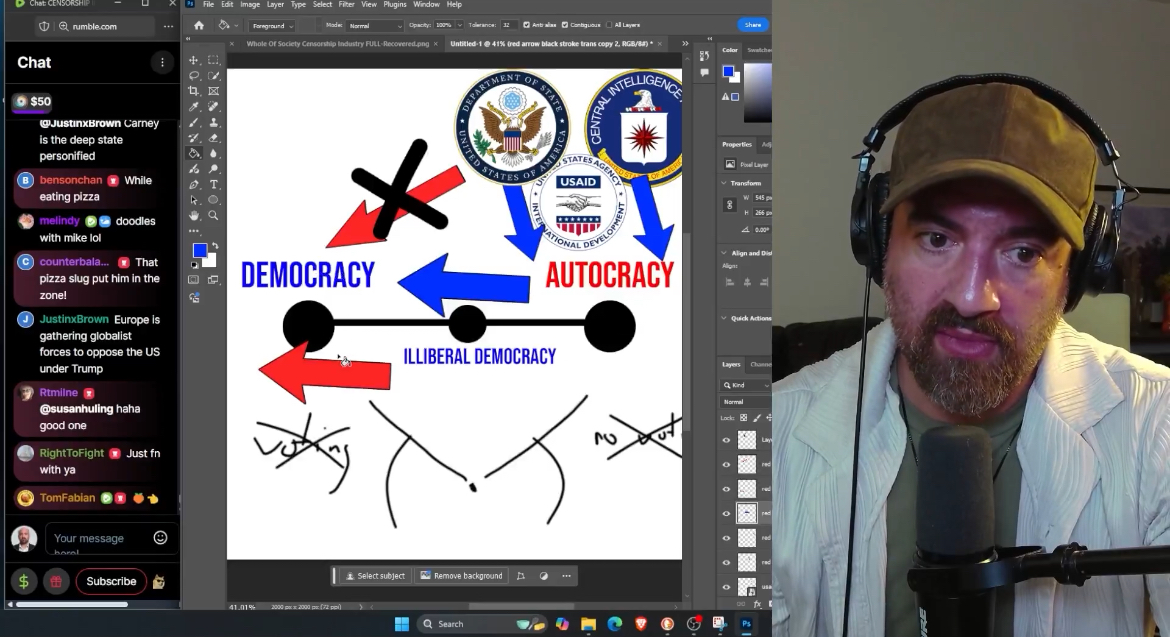Select the Frame tool

click(x=213, y=91)
